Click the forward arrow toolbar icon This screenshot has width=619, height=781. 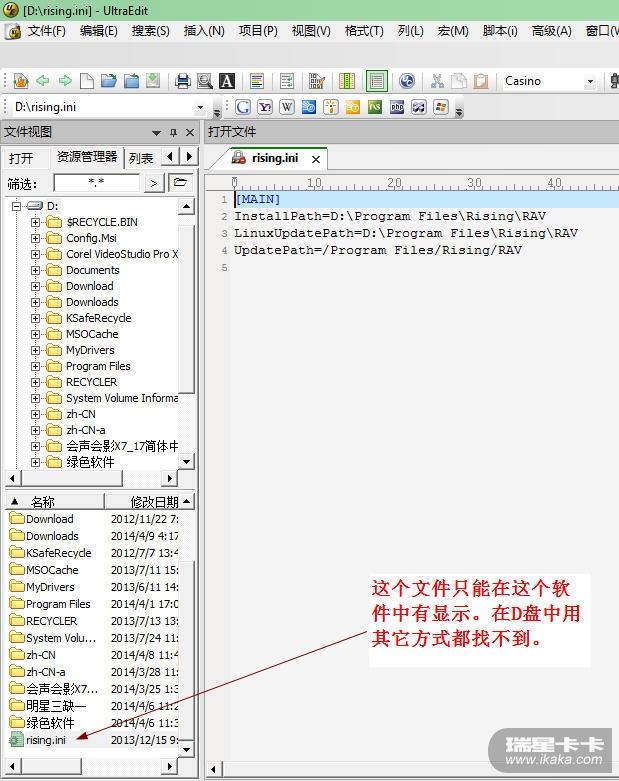65,81
